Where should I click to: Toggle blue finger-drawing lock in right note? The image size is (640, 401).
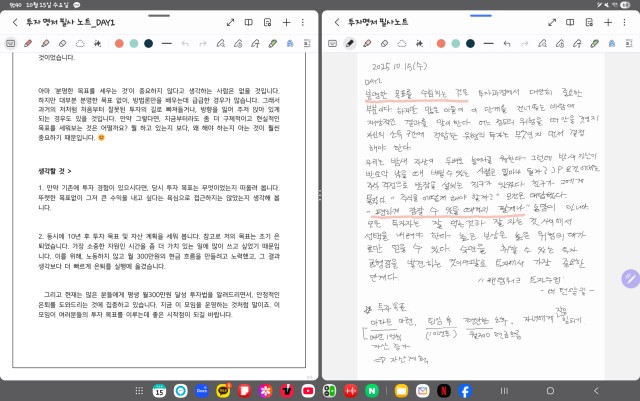click(x=612, y=43)
